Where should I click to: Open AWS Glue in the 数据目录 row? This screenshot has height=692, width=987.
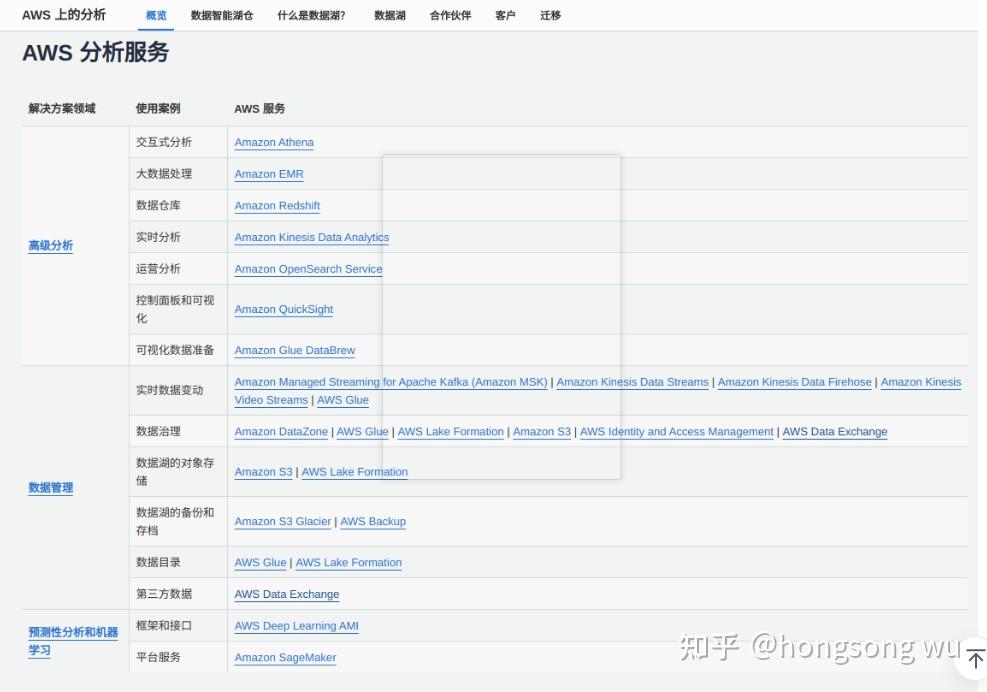(260, 562)
